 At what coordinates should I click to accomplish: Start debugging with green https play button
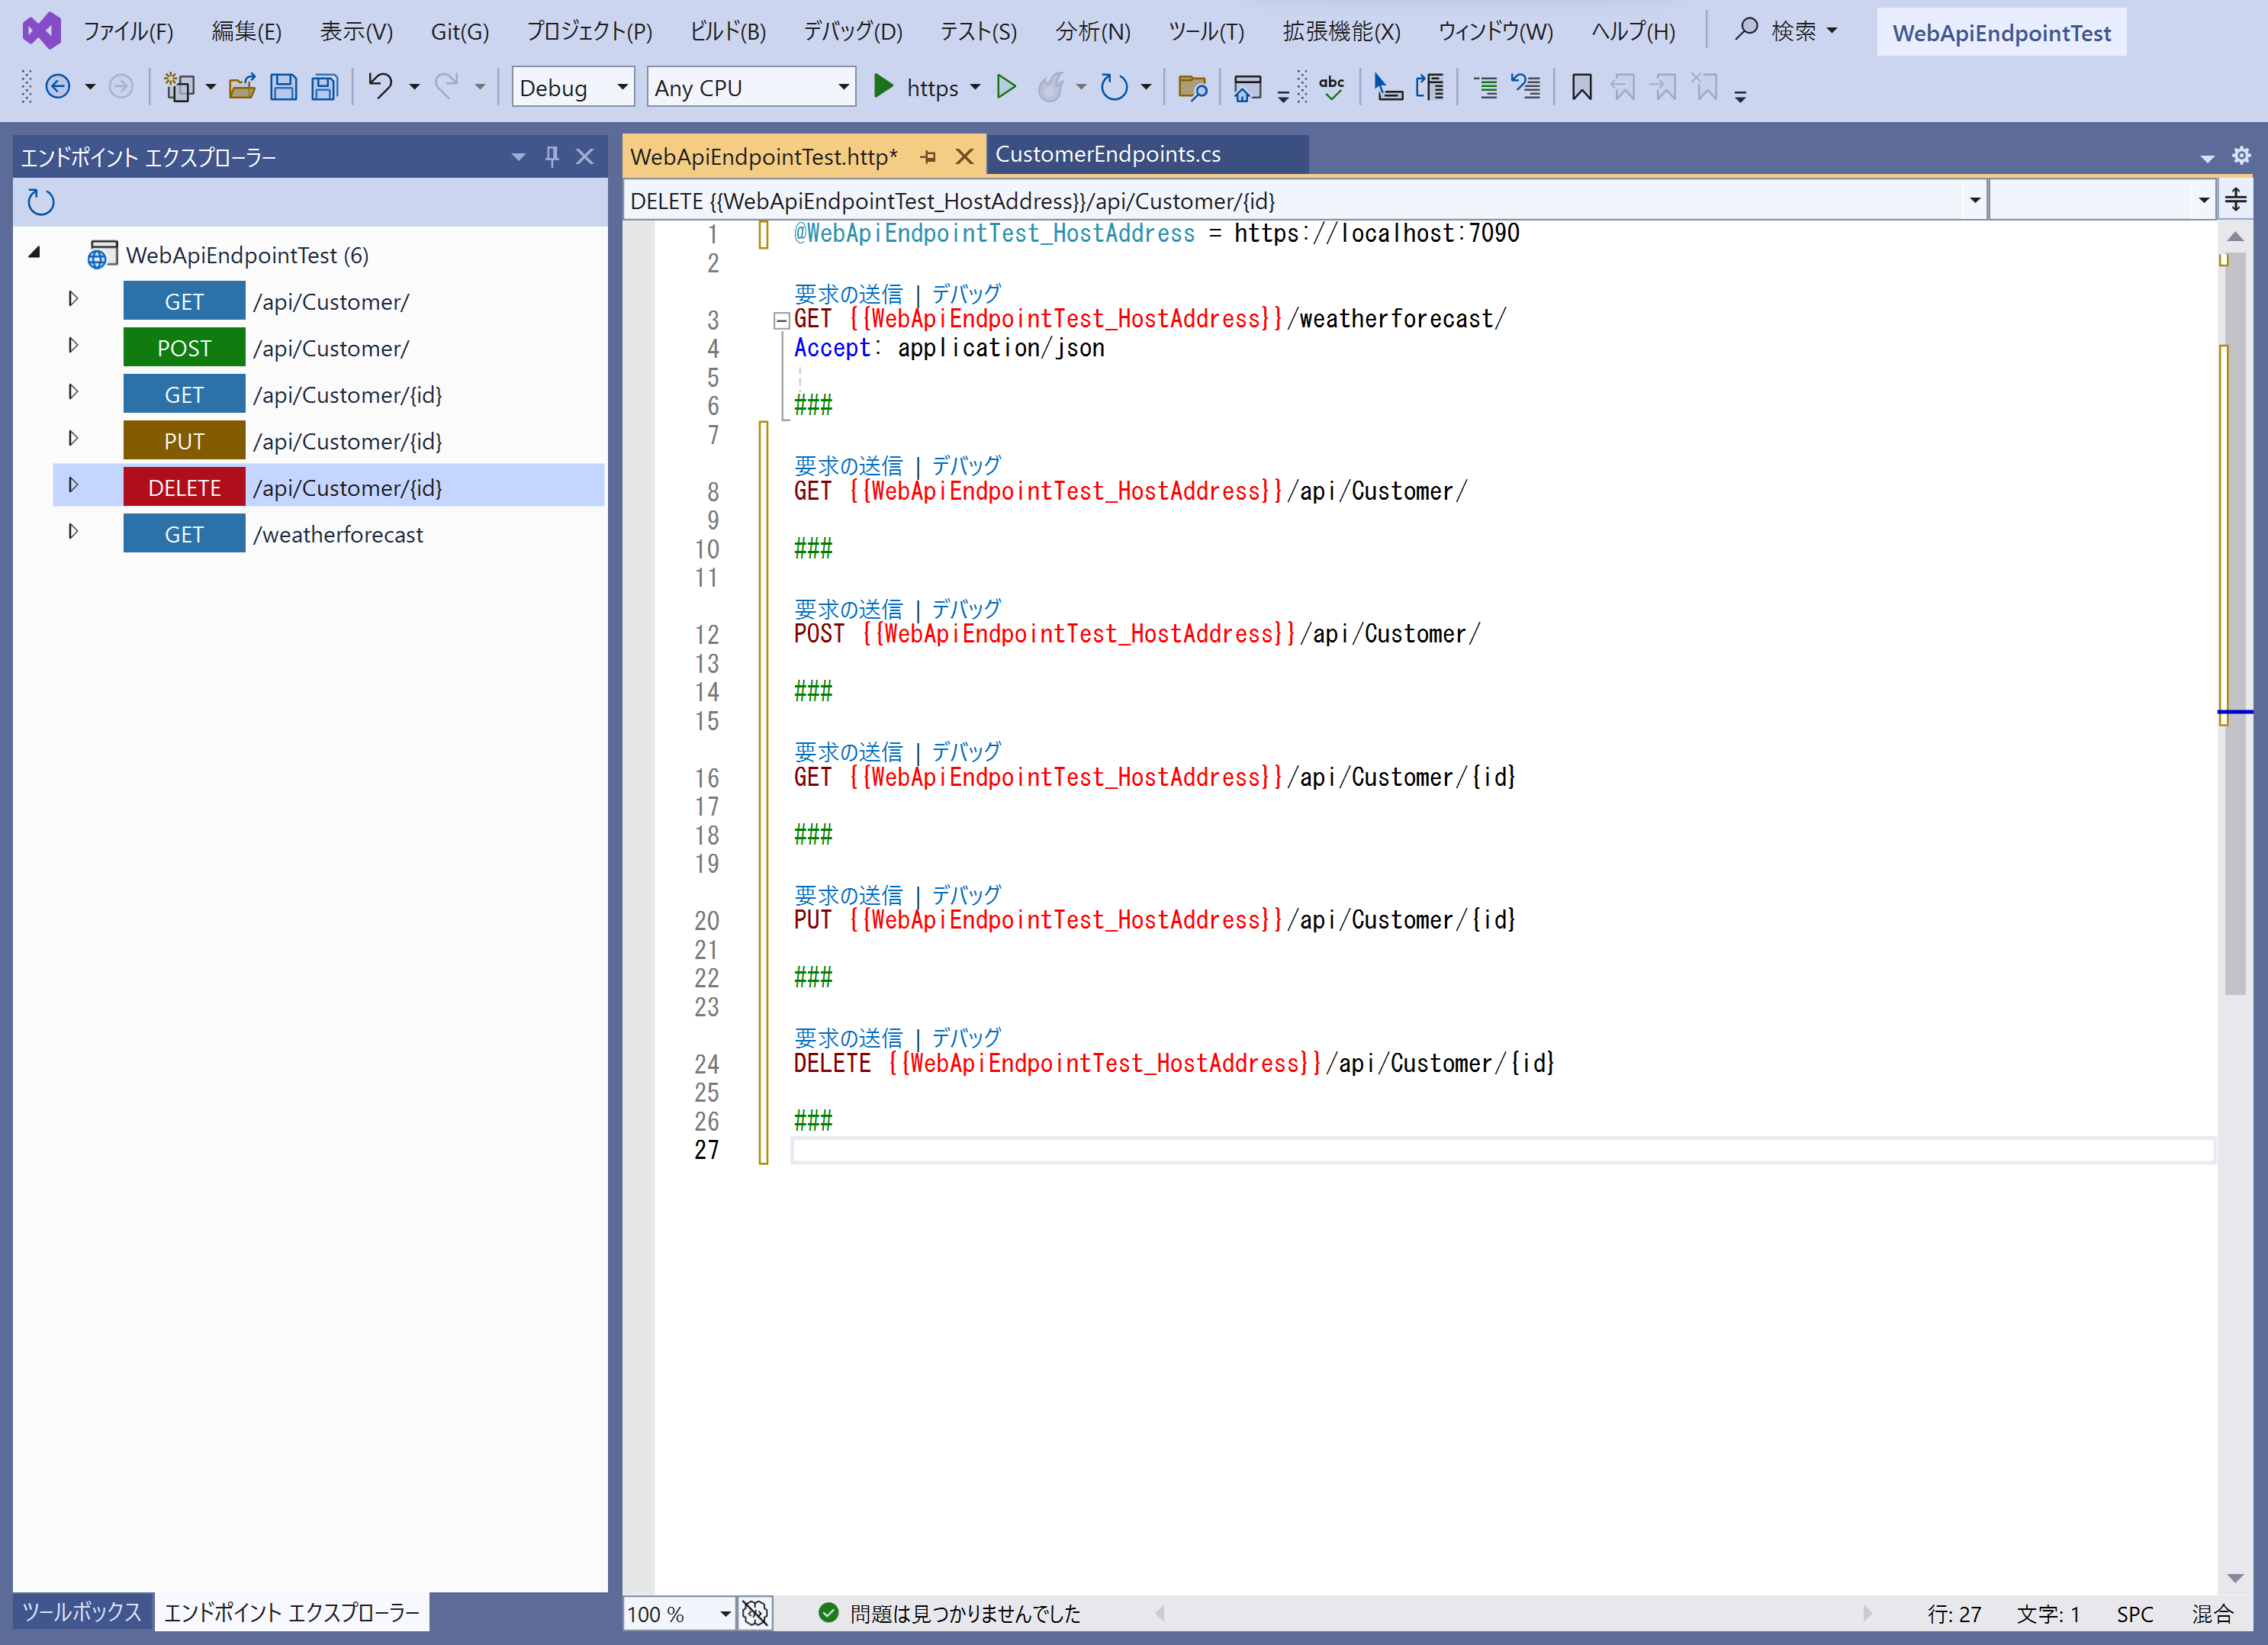pyautogui.click(x=883, y=87)
